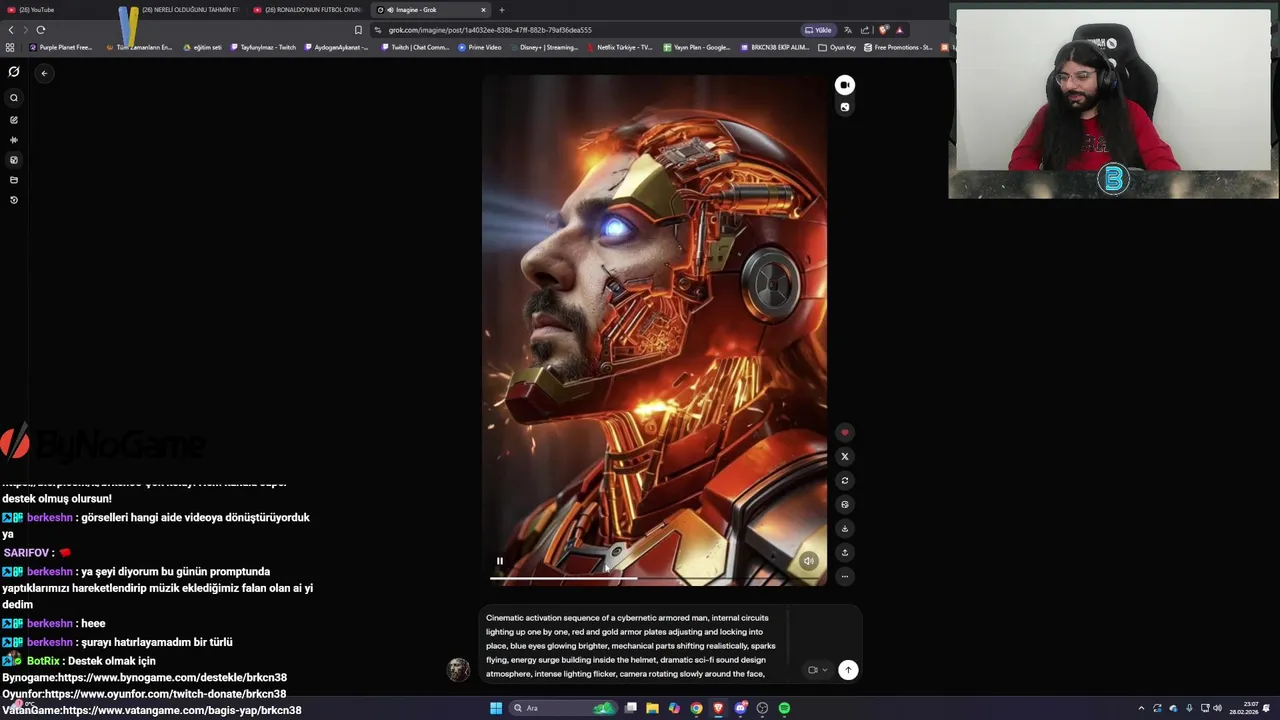Screen dimensions: 1280x720
Task: Click the share upload icon
Action: pos(845,553)
